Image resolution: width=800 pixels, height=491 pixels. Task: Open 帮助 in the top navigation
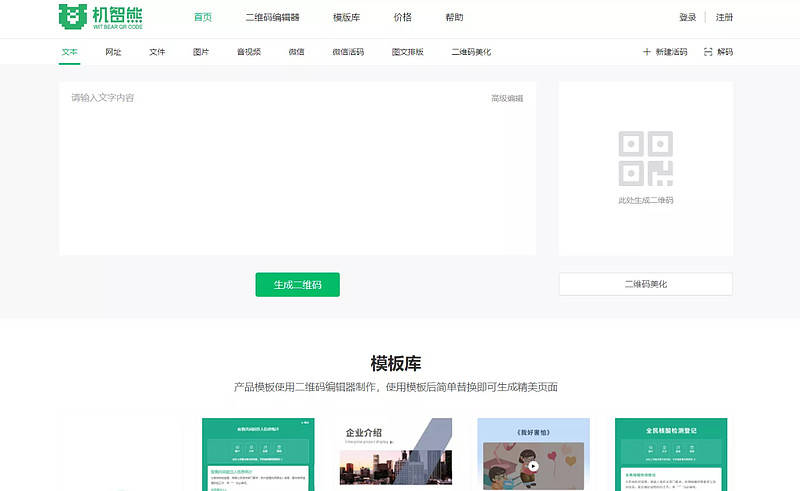click(x=454, y=17)
